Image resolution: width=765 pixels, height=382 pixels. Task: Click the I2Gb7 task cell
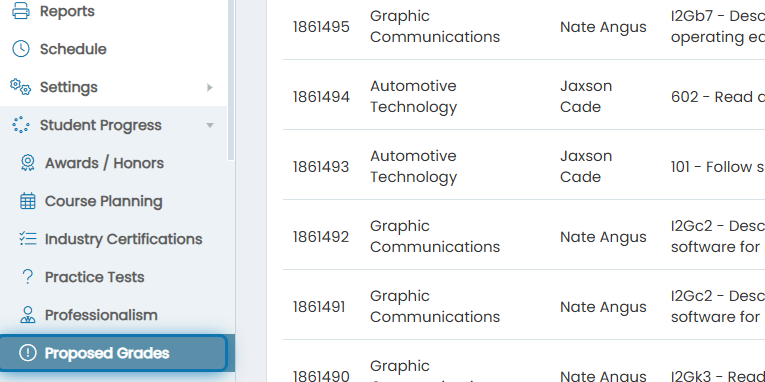[718, 26]
